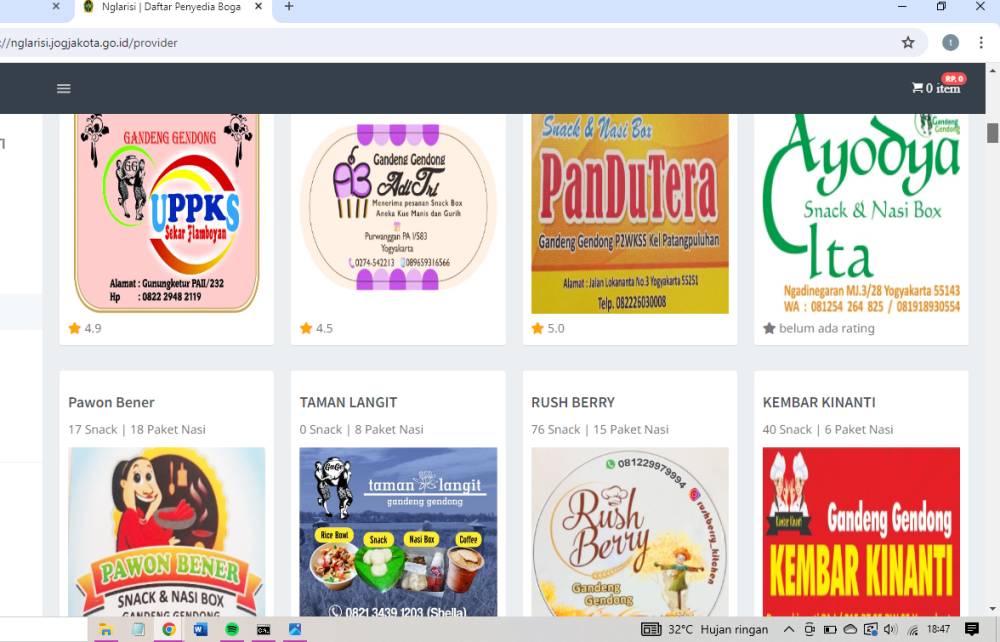Open the PanDuTera Snack & Nasi Box image
Viewport: 1000px width, 642px height.
click(629, 214)
